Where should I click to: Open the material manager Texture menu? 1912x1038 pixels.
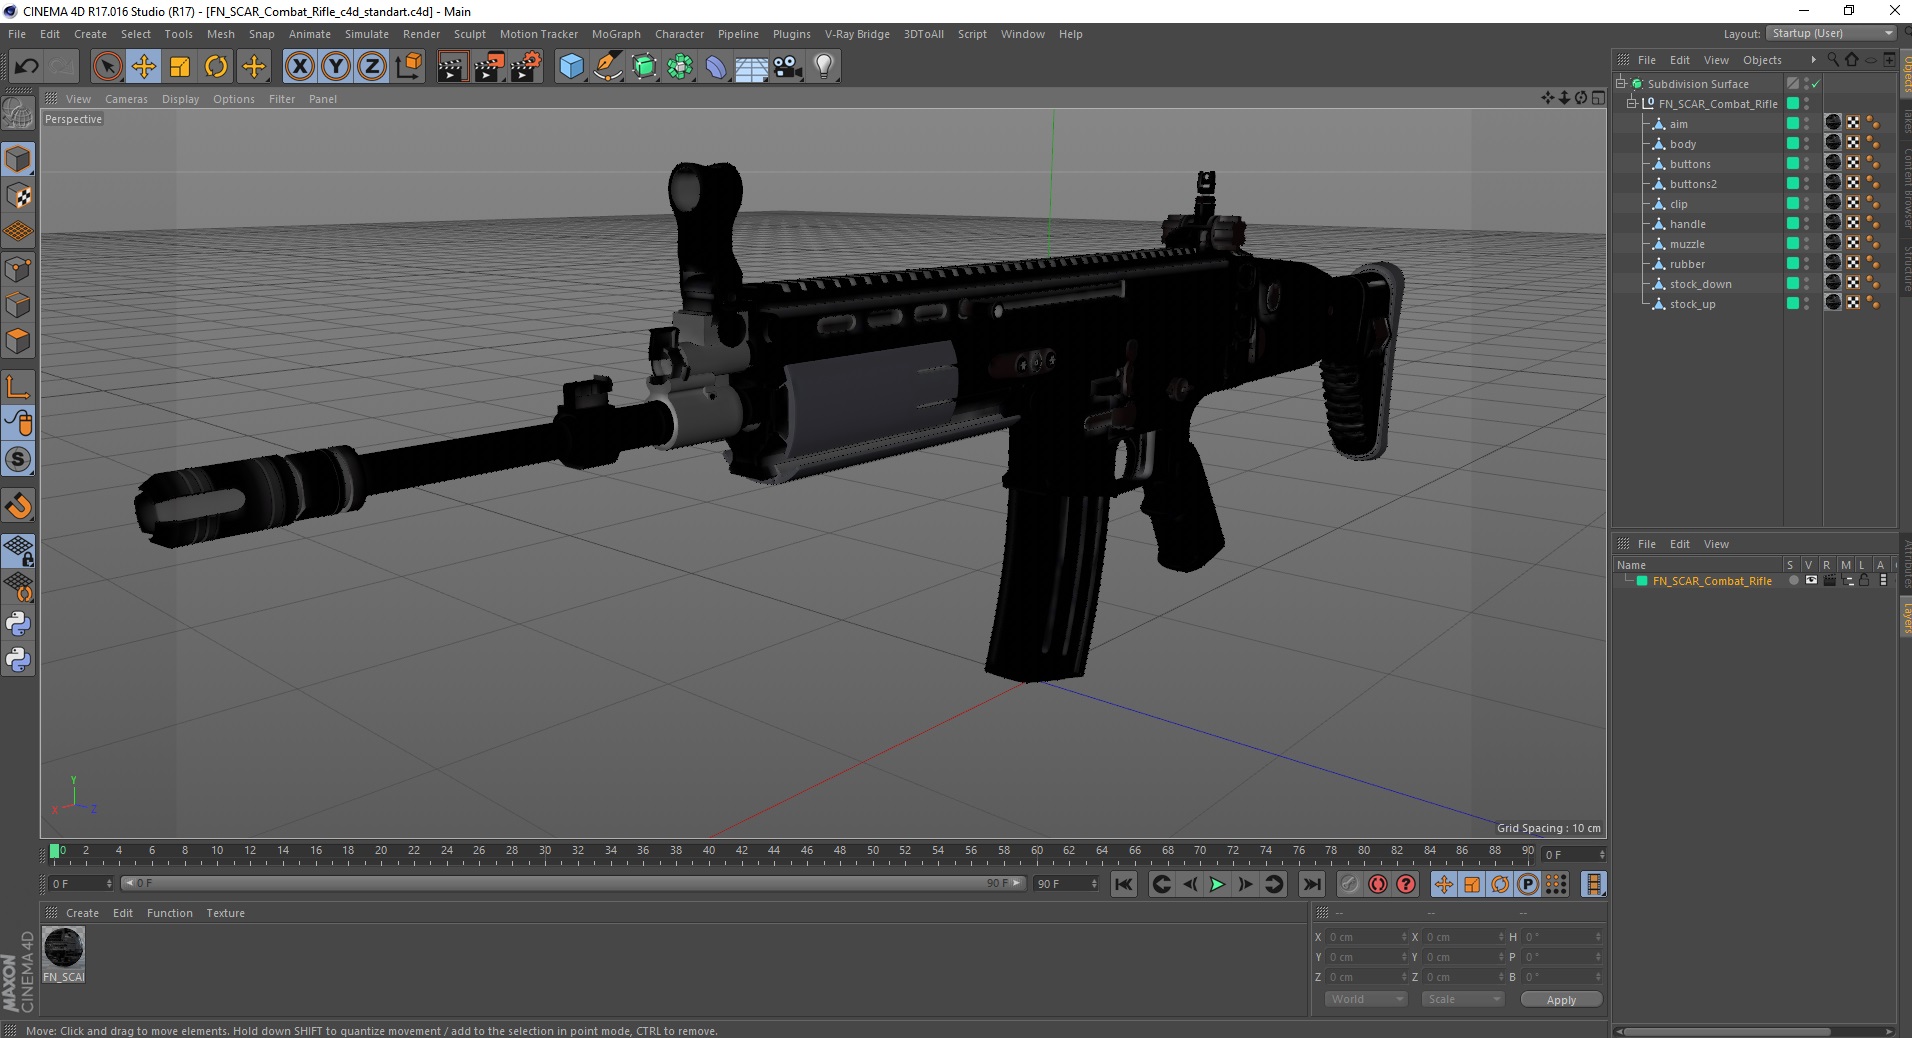pyautogui.click(x=225, y=913)
